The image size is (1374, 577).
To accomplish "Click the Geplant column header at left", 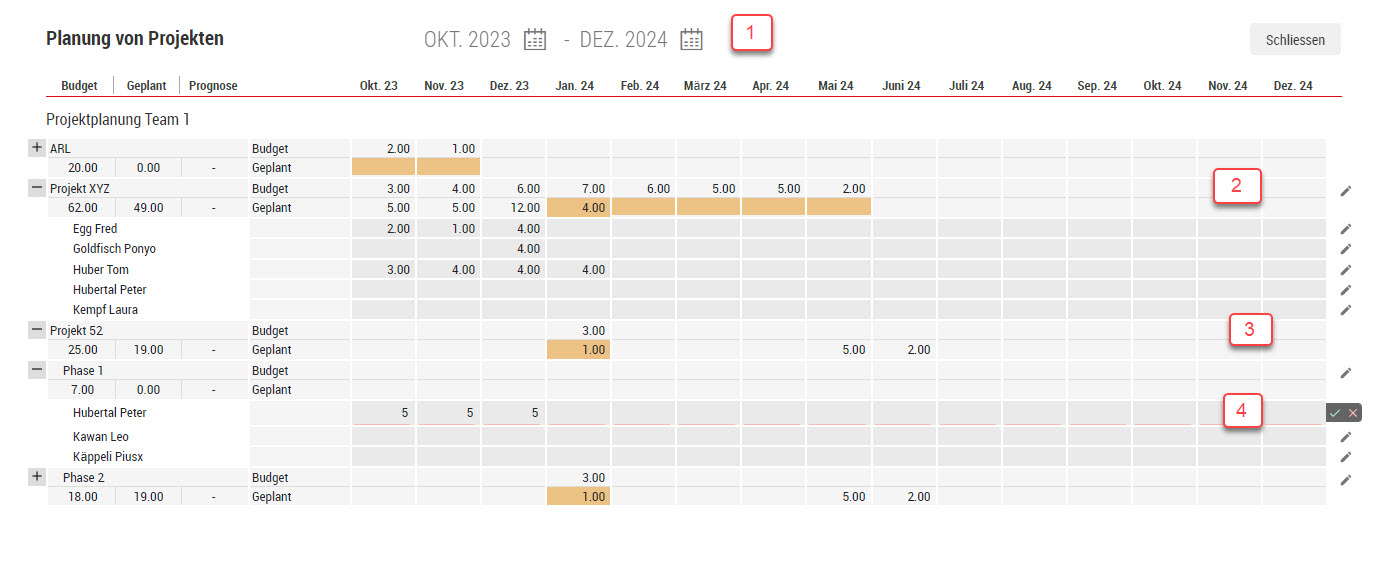I will click(x=146, y=86).
